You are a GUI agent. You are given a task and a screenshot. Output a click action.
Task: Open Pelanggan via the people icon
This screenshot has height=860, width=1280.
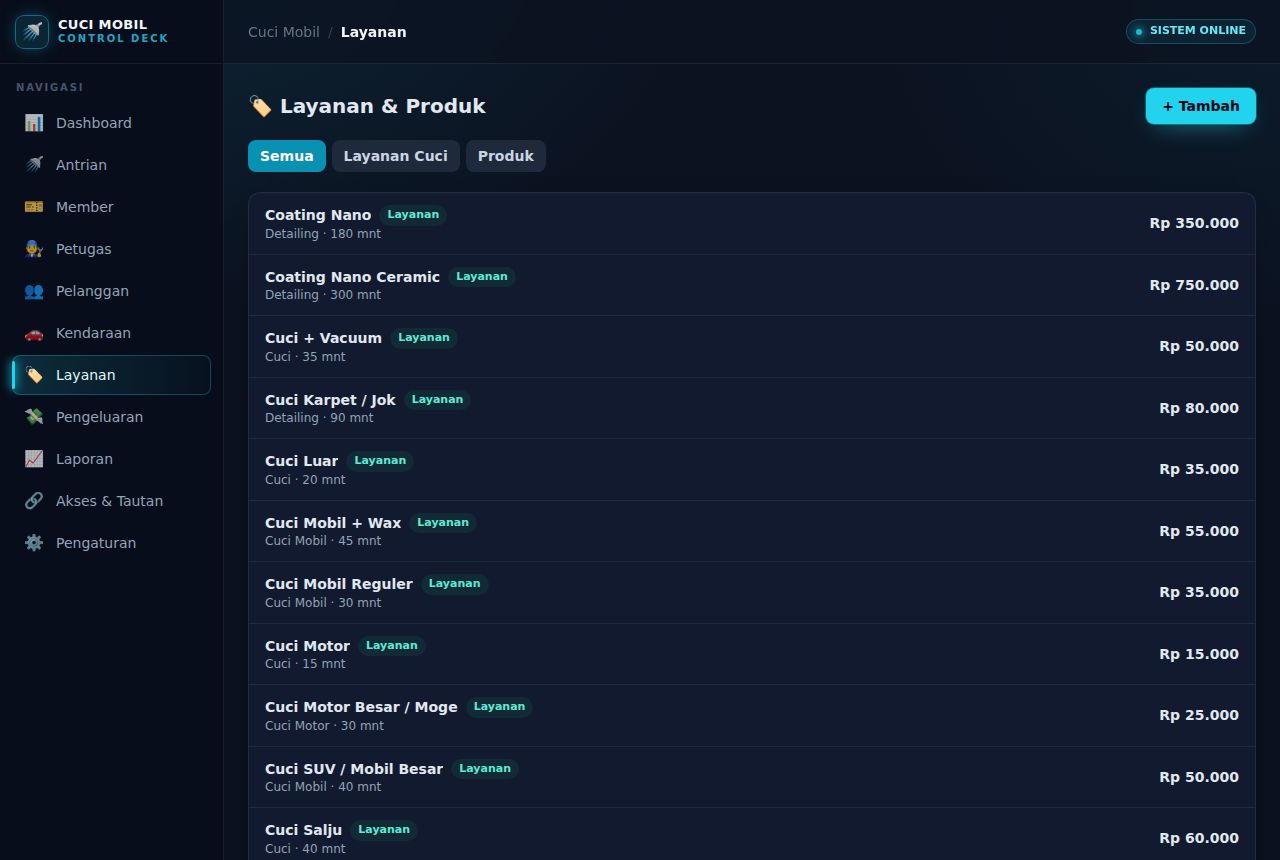[34, 291]
